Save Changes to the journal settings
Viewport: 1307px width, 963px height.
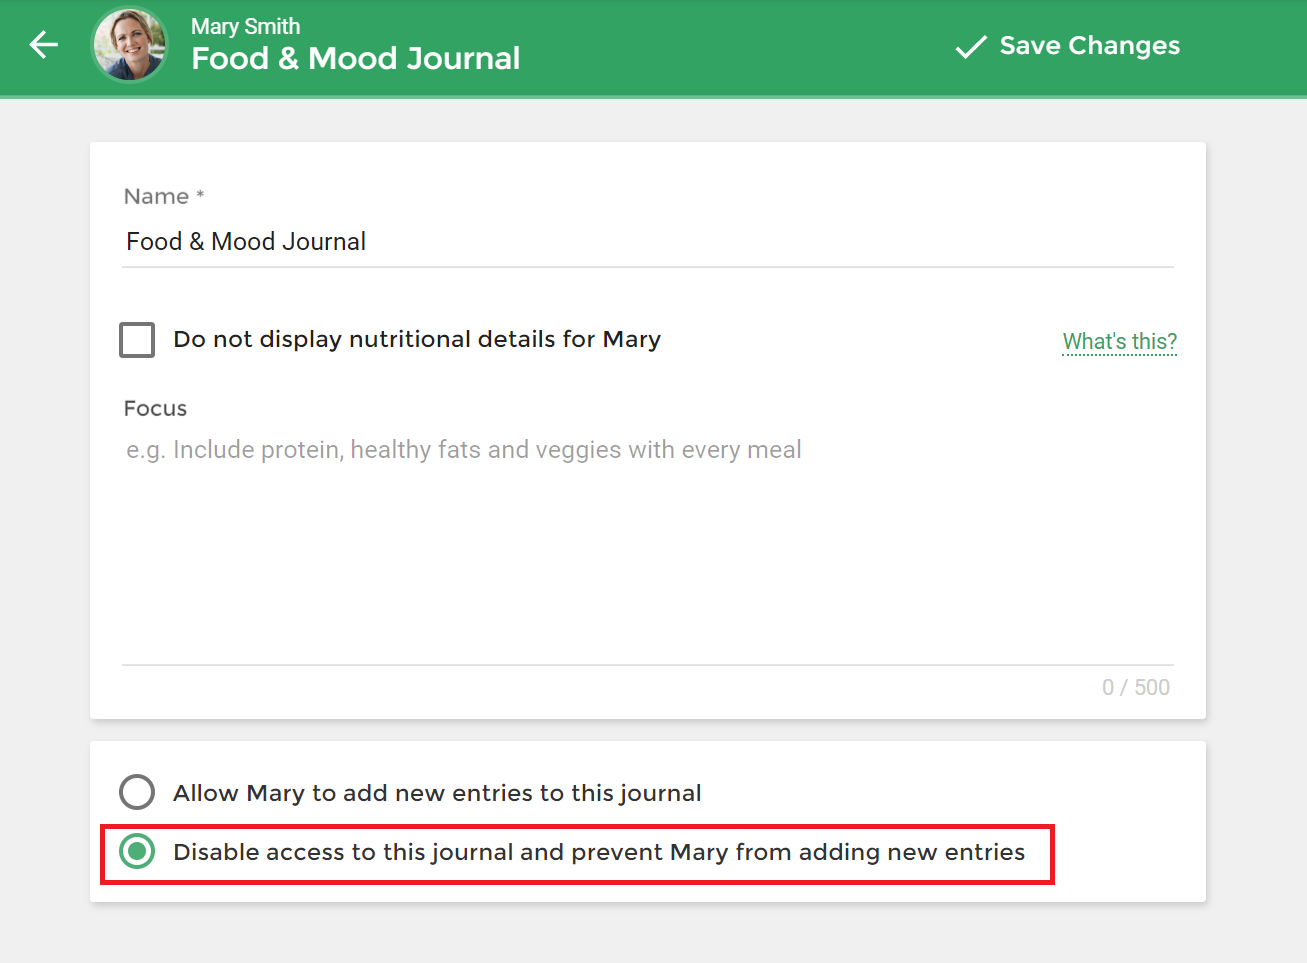[1067, 46]
